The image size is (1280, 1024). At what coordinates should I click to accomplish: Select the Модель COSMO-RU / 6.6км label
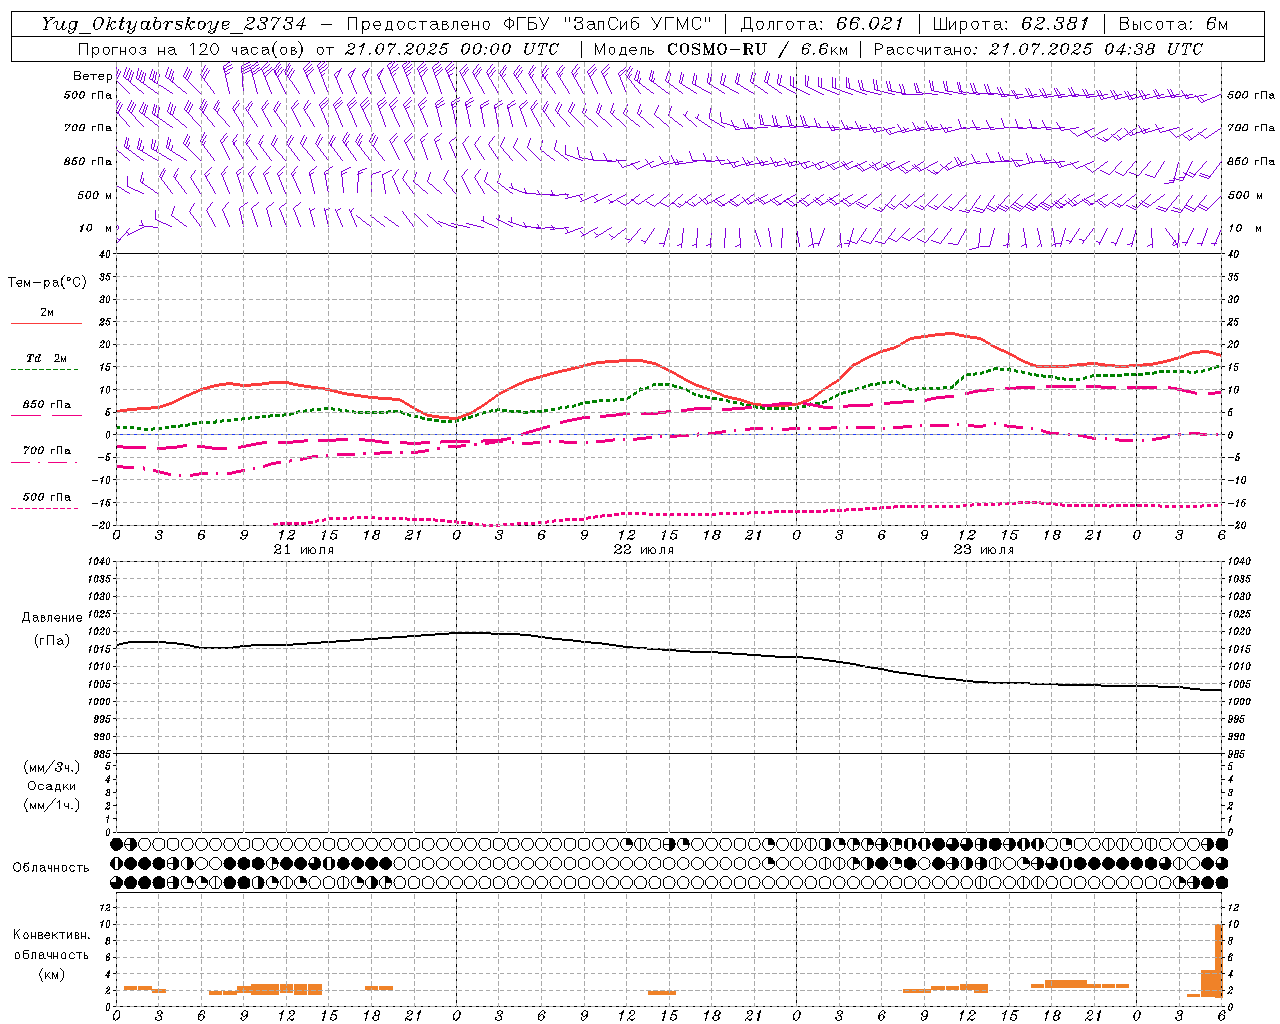[720, 49]
